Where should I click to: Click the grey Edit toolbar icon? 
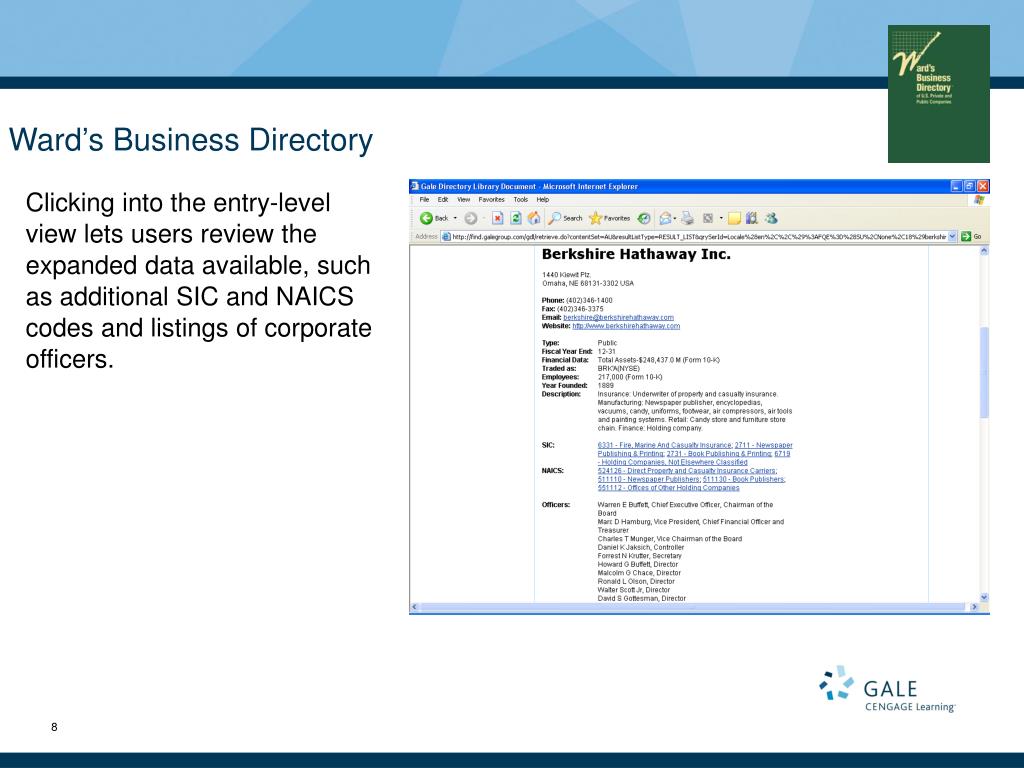(707, 218)
